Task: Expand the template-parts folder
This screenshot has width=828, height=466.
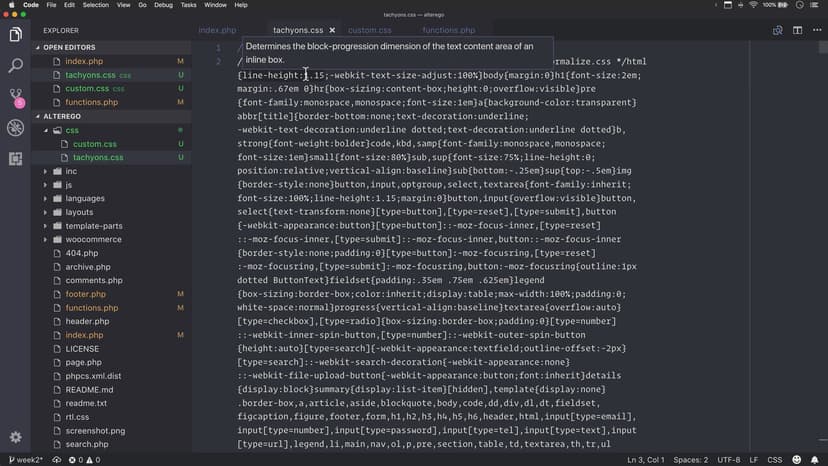Action: click(93, 226)
